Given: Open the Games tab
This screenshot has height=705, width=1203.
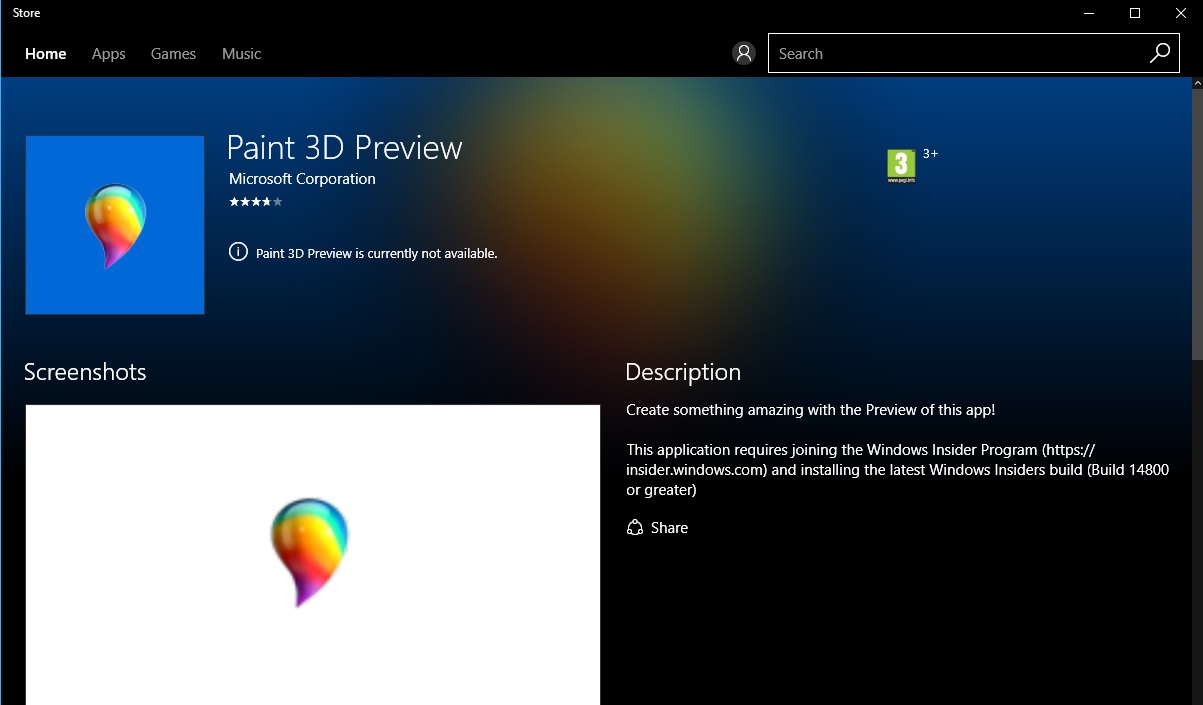Looking at the screenshot, I should point(173,54).
